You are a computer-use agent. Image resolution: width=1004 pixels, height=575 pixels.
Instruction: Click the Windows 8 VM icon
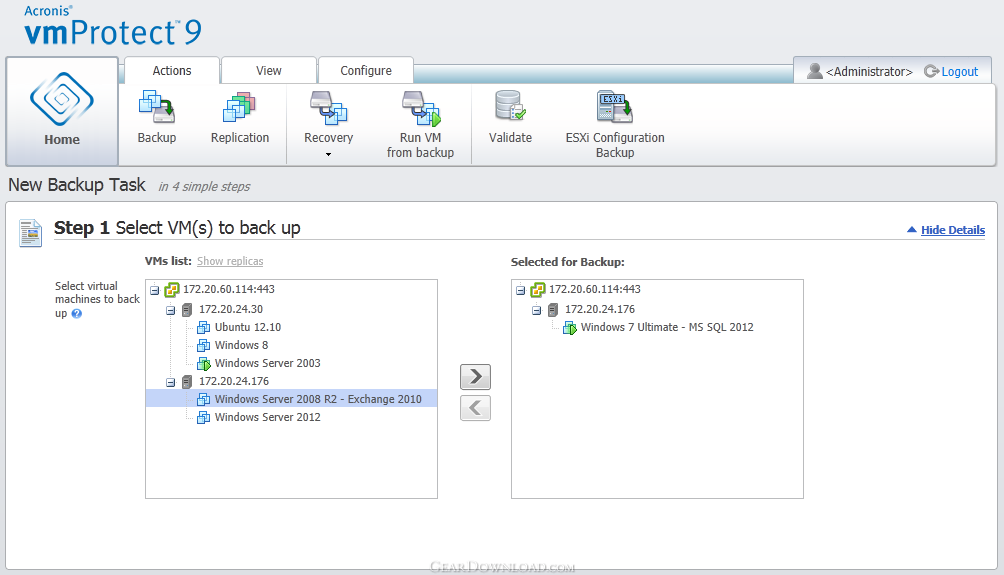[204, 345]
